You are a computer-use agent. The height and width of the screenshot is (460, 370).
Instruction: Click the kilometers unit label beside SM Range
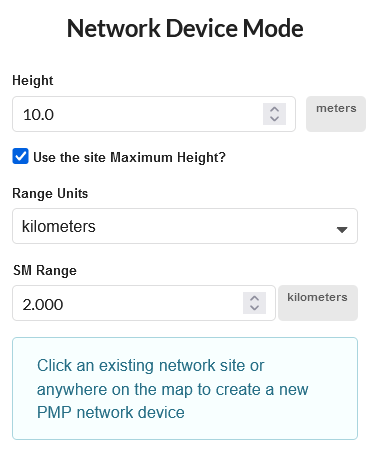coord(318,303)
